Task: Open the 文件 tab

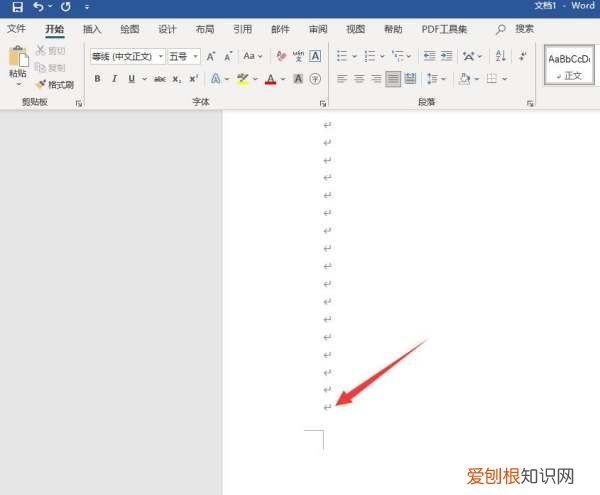Action: tap(16, 29)
